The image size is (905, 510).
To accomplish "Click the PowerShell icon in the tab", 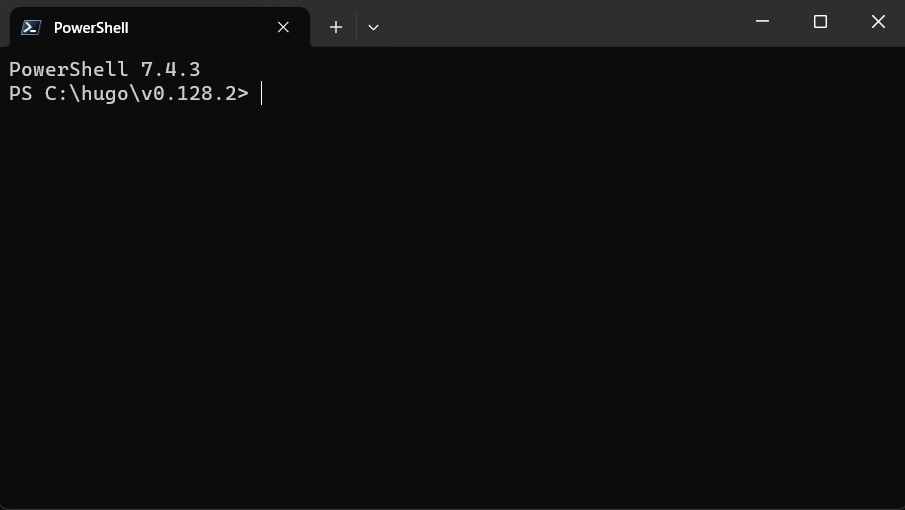I will point(31,27).
